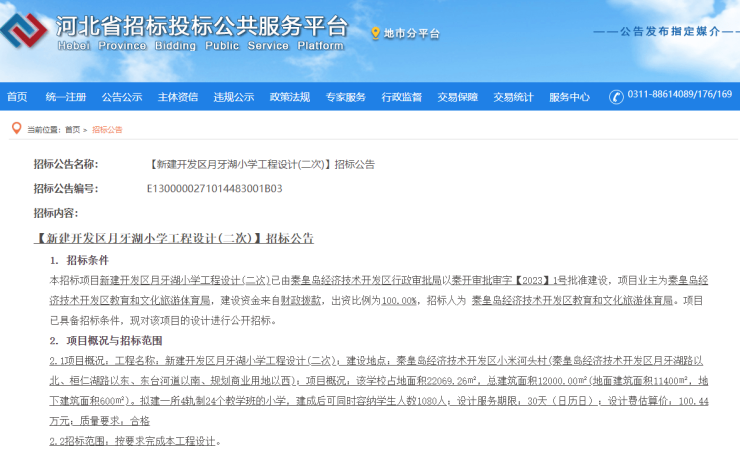Image resolution: width=740 pixels, height=451 pixels.
Task: Click the platform title 河北省招标投标公共服务平台
Action: point(202,26)
